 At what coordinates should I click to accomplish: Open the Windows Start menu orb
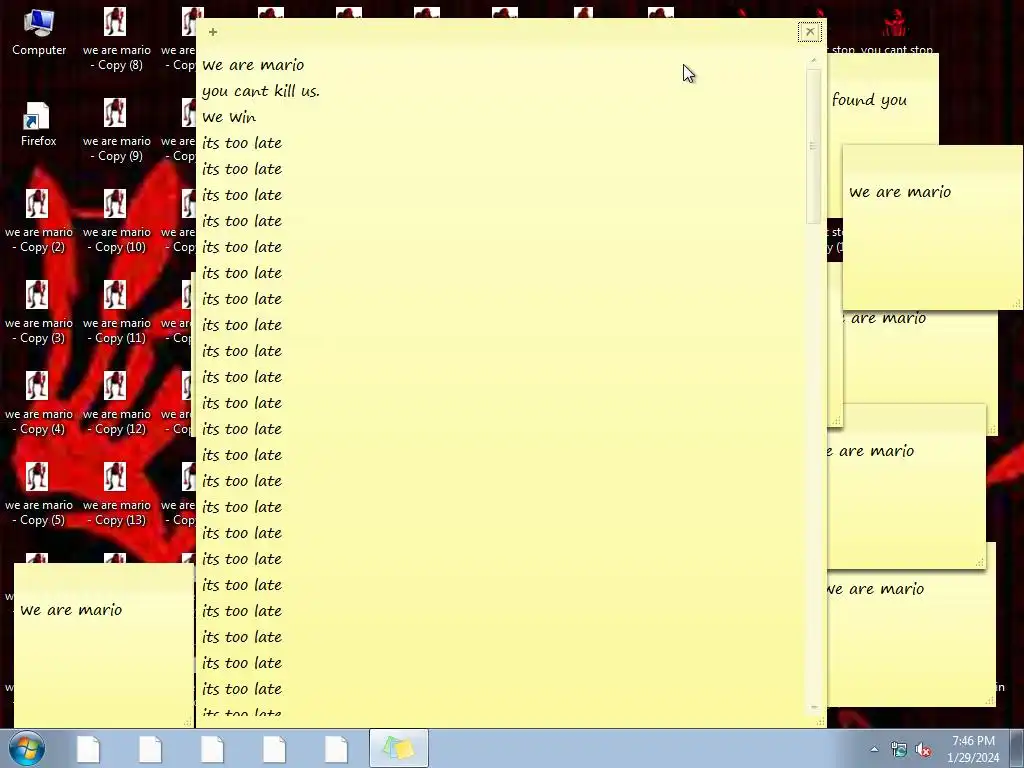pos(27,749)
